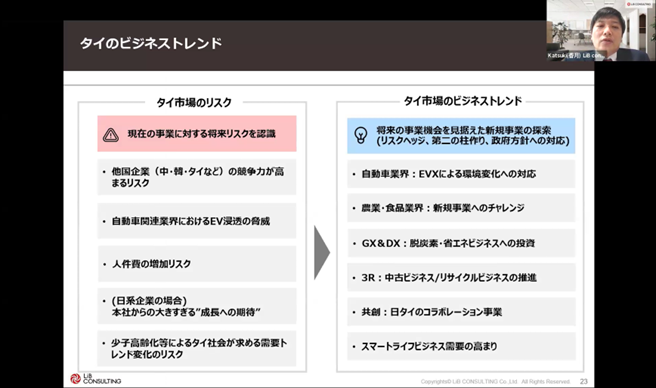This screenshot has width=656, height=388.
Task: Click the warning triangle icon
Action: 111,135
